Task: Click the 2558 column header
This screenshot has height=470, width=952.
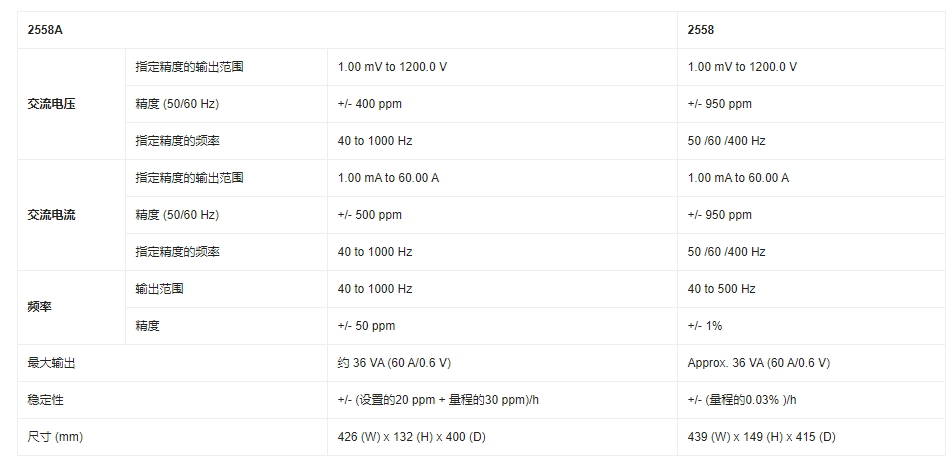Action: [x=701, y=30]
